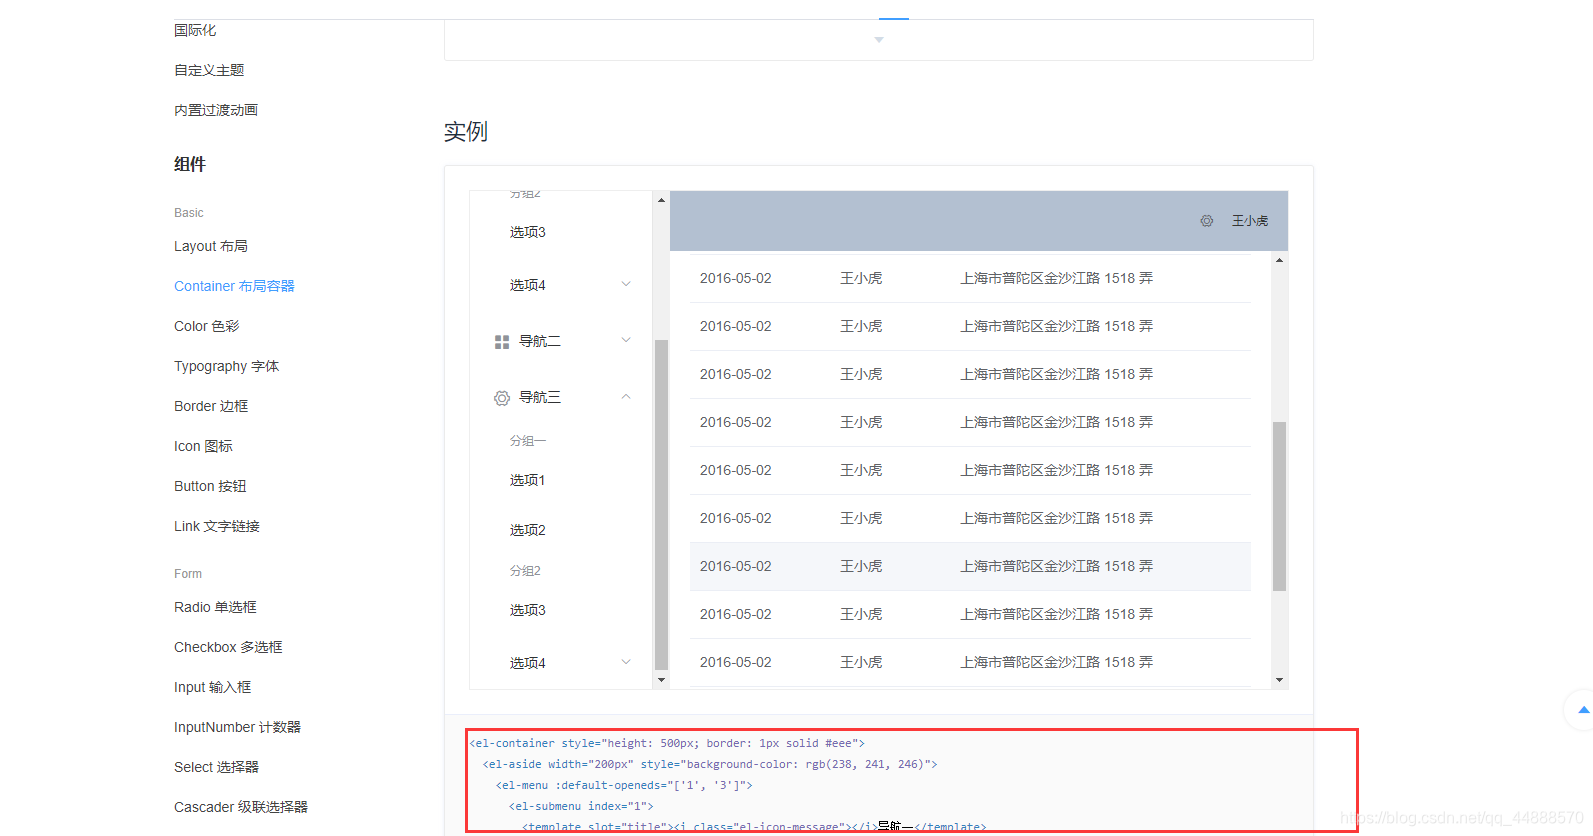The height and width of the screenshot is (836, 1593).
Task: Click the highlighted table row date 2016-05-02
Action: point(736,566)
